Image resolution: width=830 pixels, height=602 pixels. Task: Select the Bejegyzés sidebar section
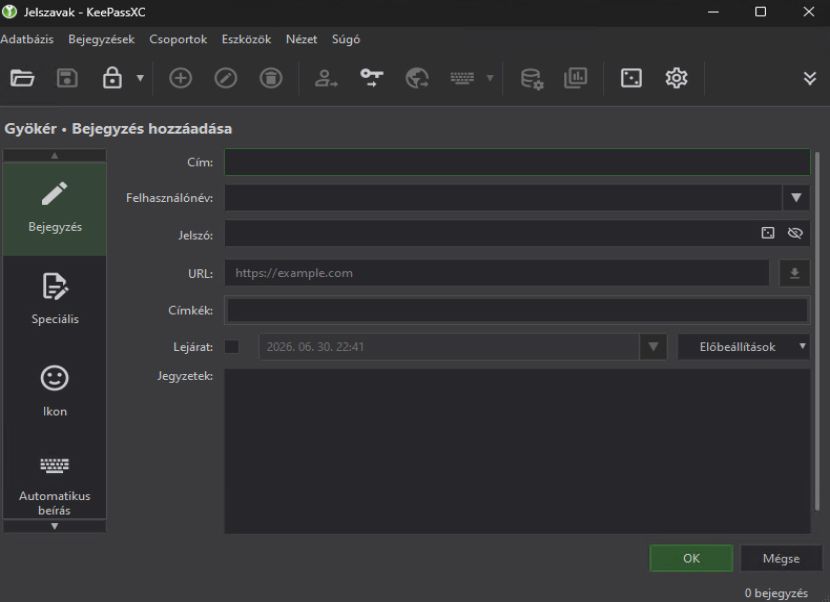point(55,209)
